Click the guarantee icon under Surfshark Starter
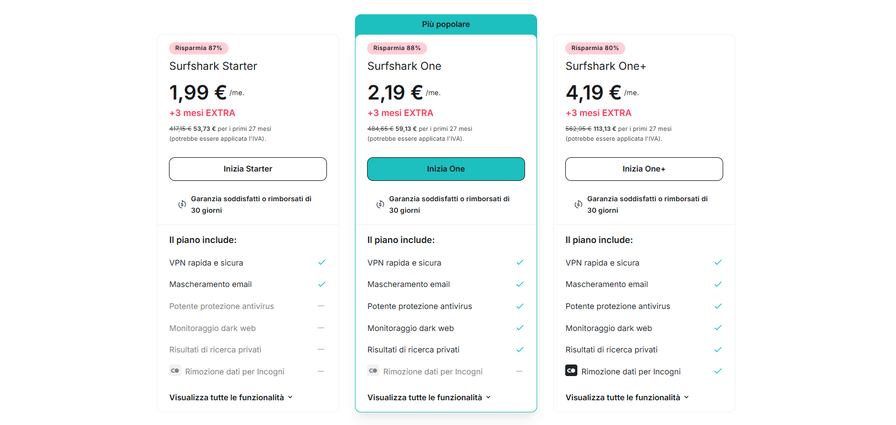Image resolution: width=896 pixels, height=425 pixels. pyautogui.click(x=182, y=204)
